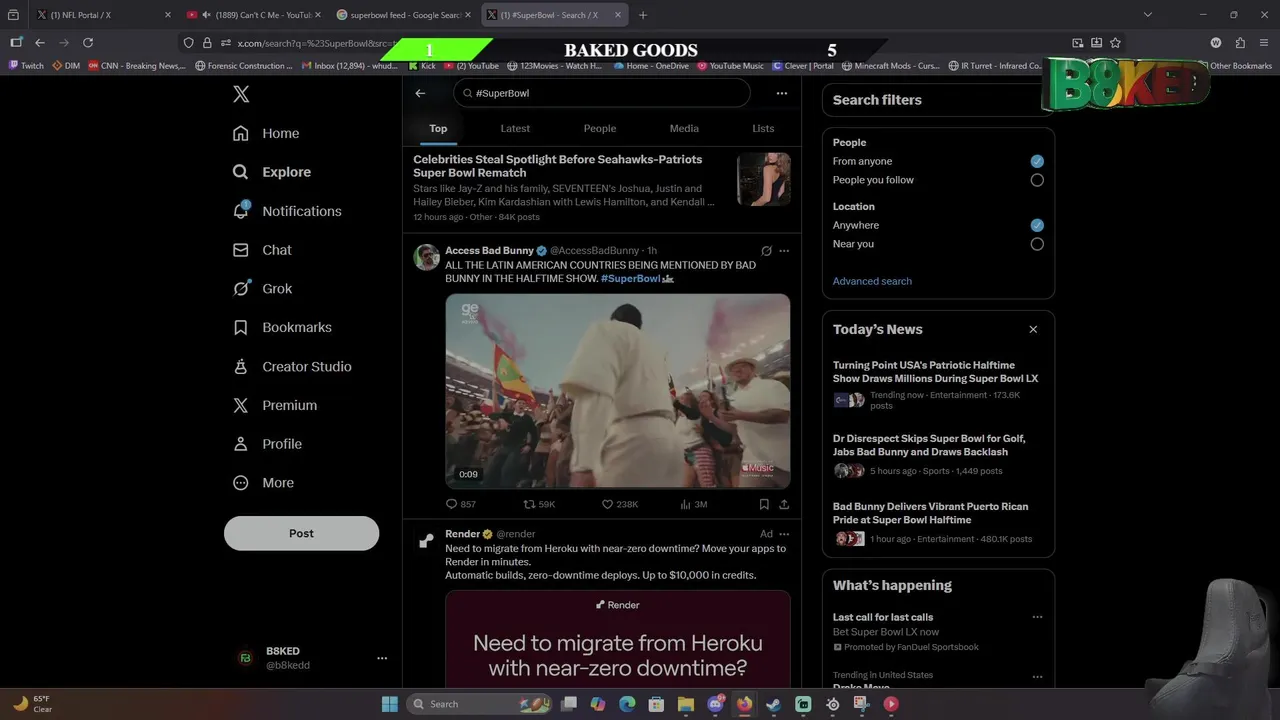View analytics showing 3M views

coord(694,504)
